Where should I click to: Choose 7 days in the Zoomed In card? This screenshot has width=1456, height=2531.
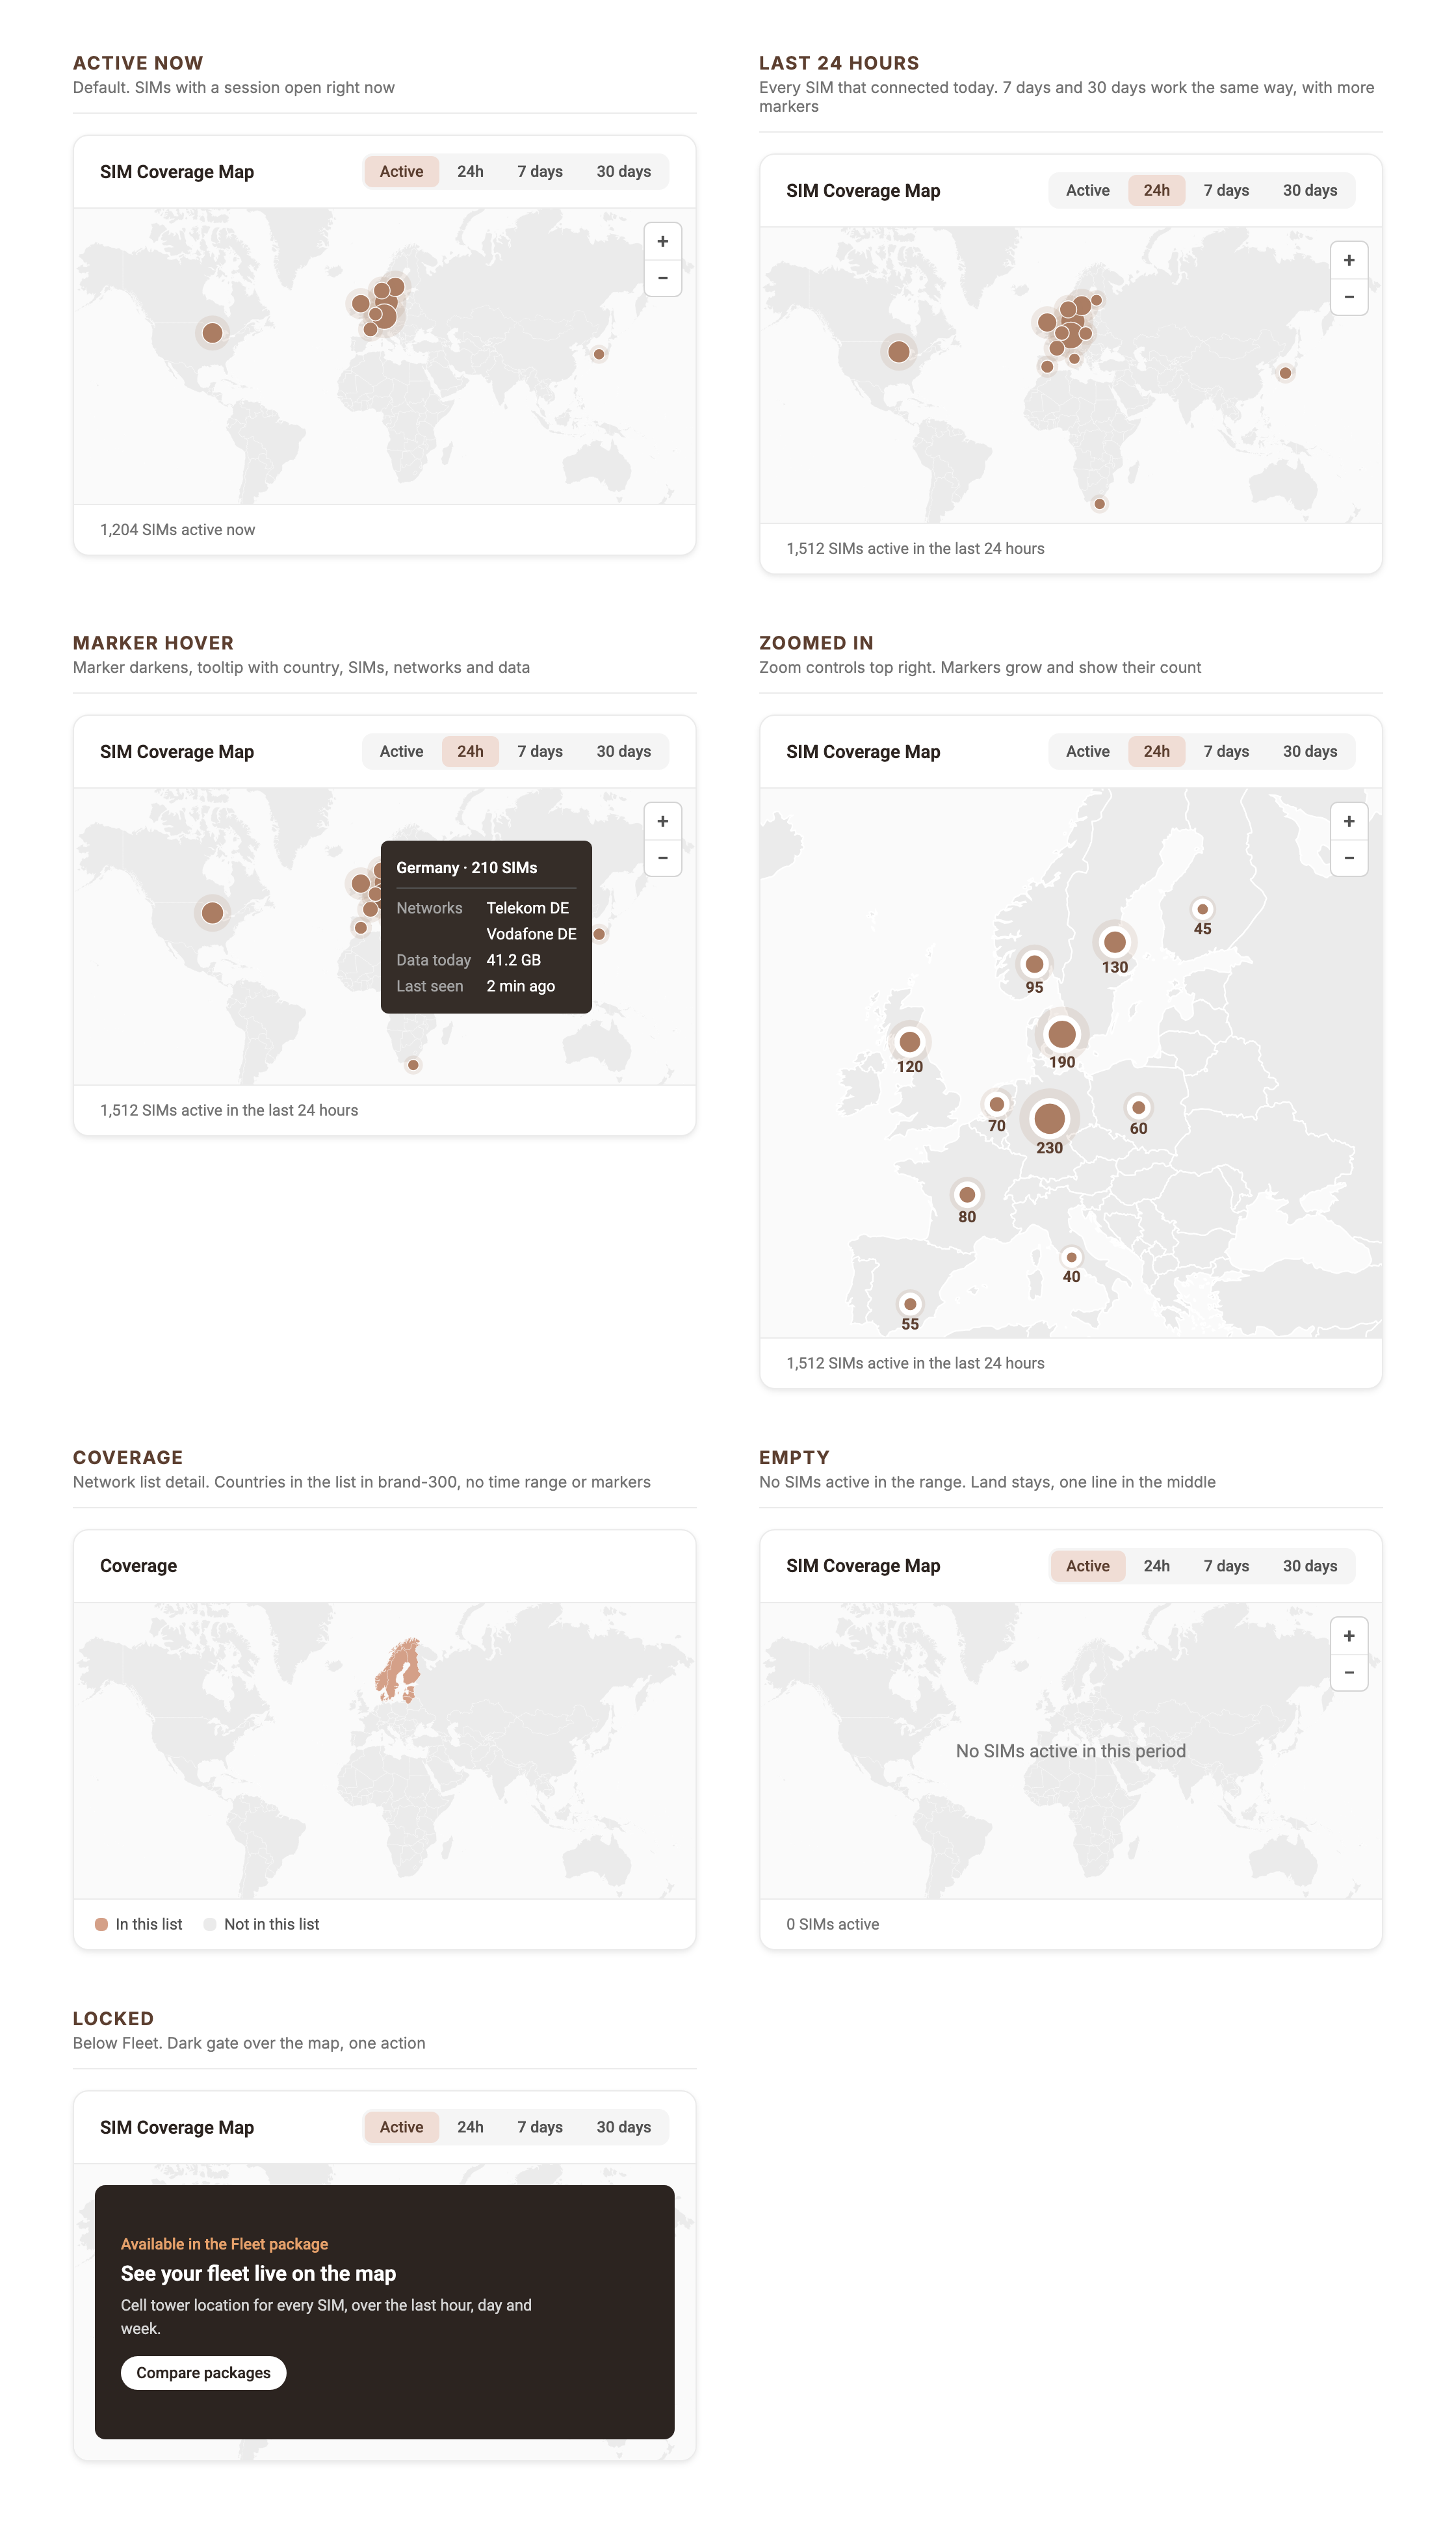point(1226,751)
